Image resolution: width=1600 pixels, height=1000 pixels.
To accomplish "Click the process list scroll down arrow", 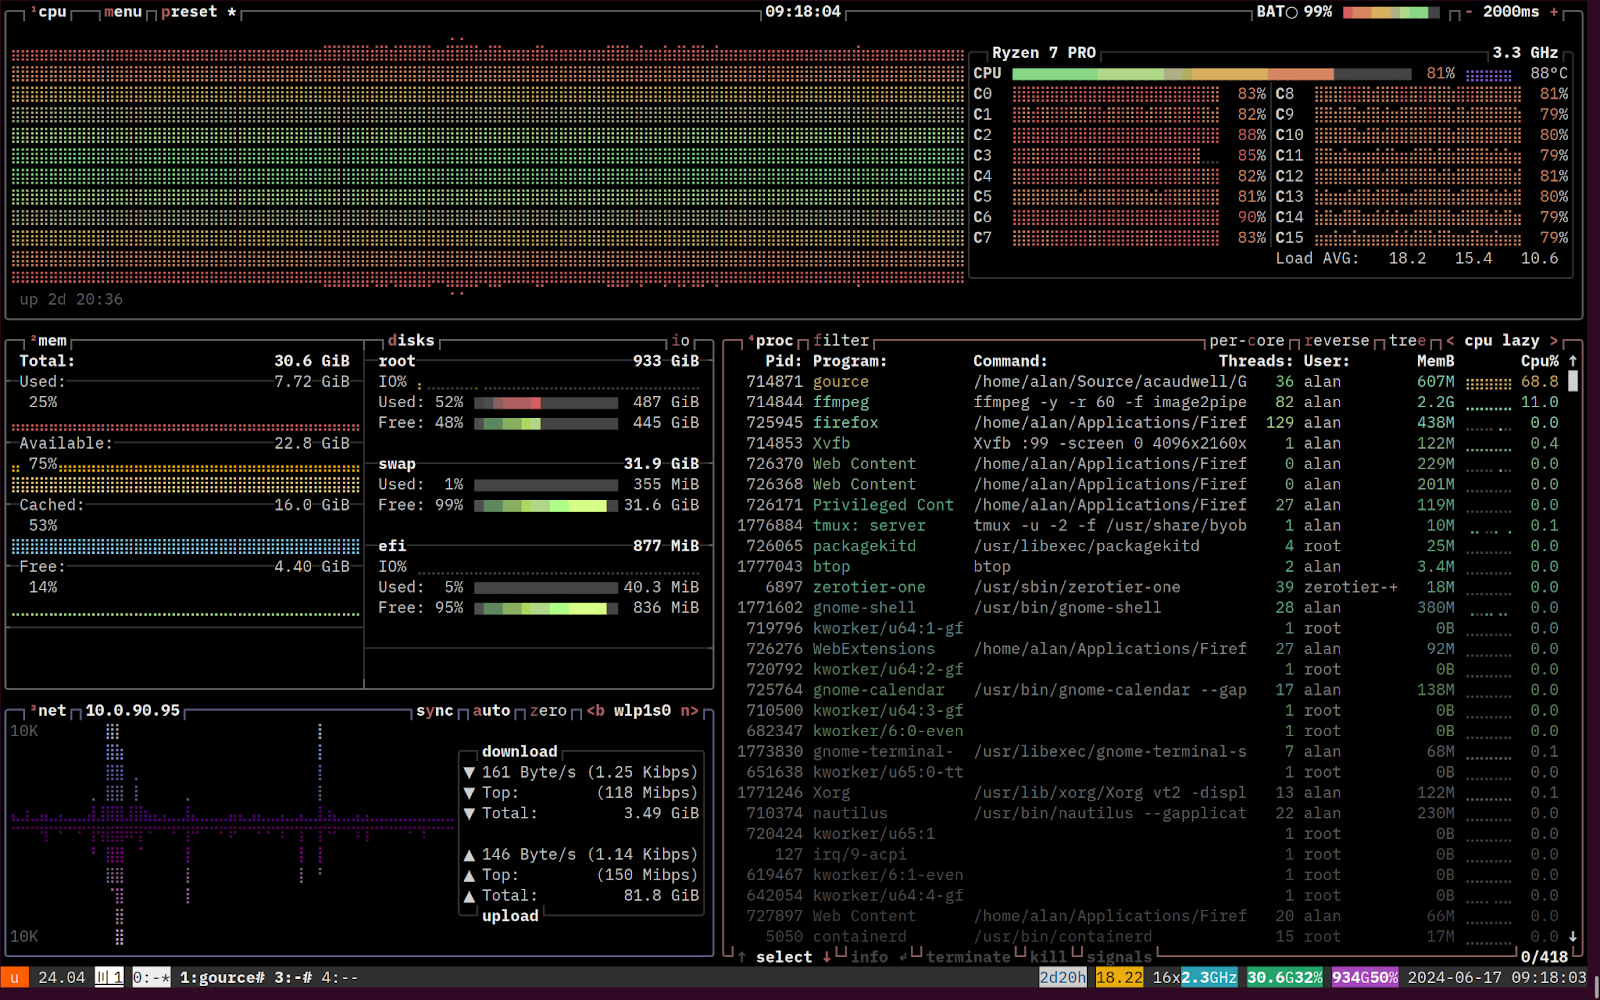I will (1573, 937).
